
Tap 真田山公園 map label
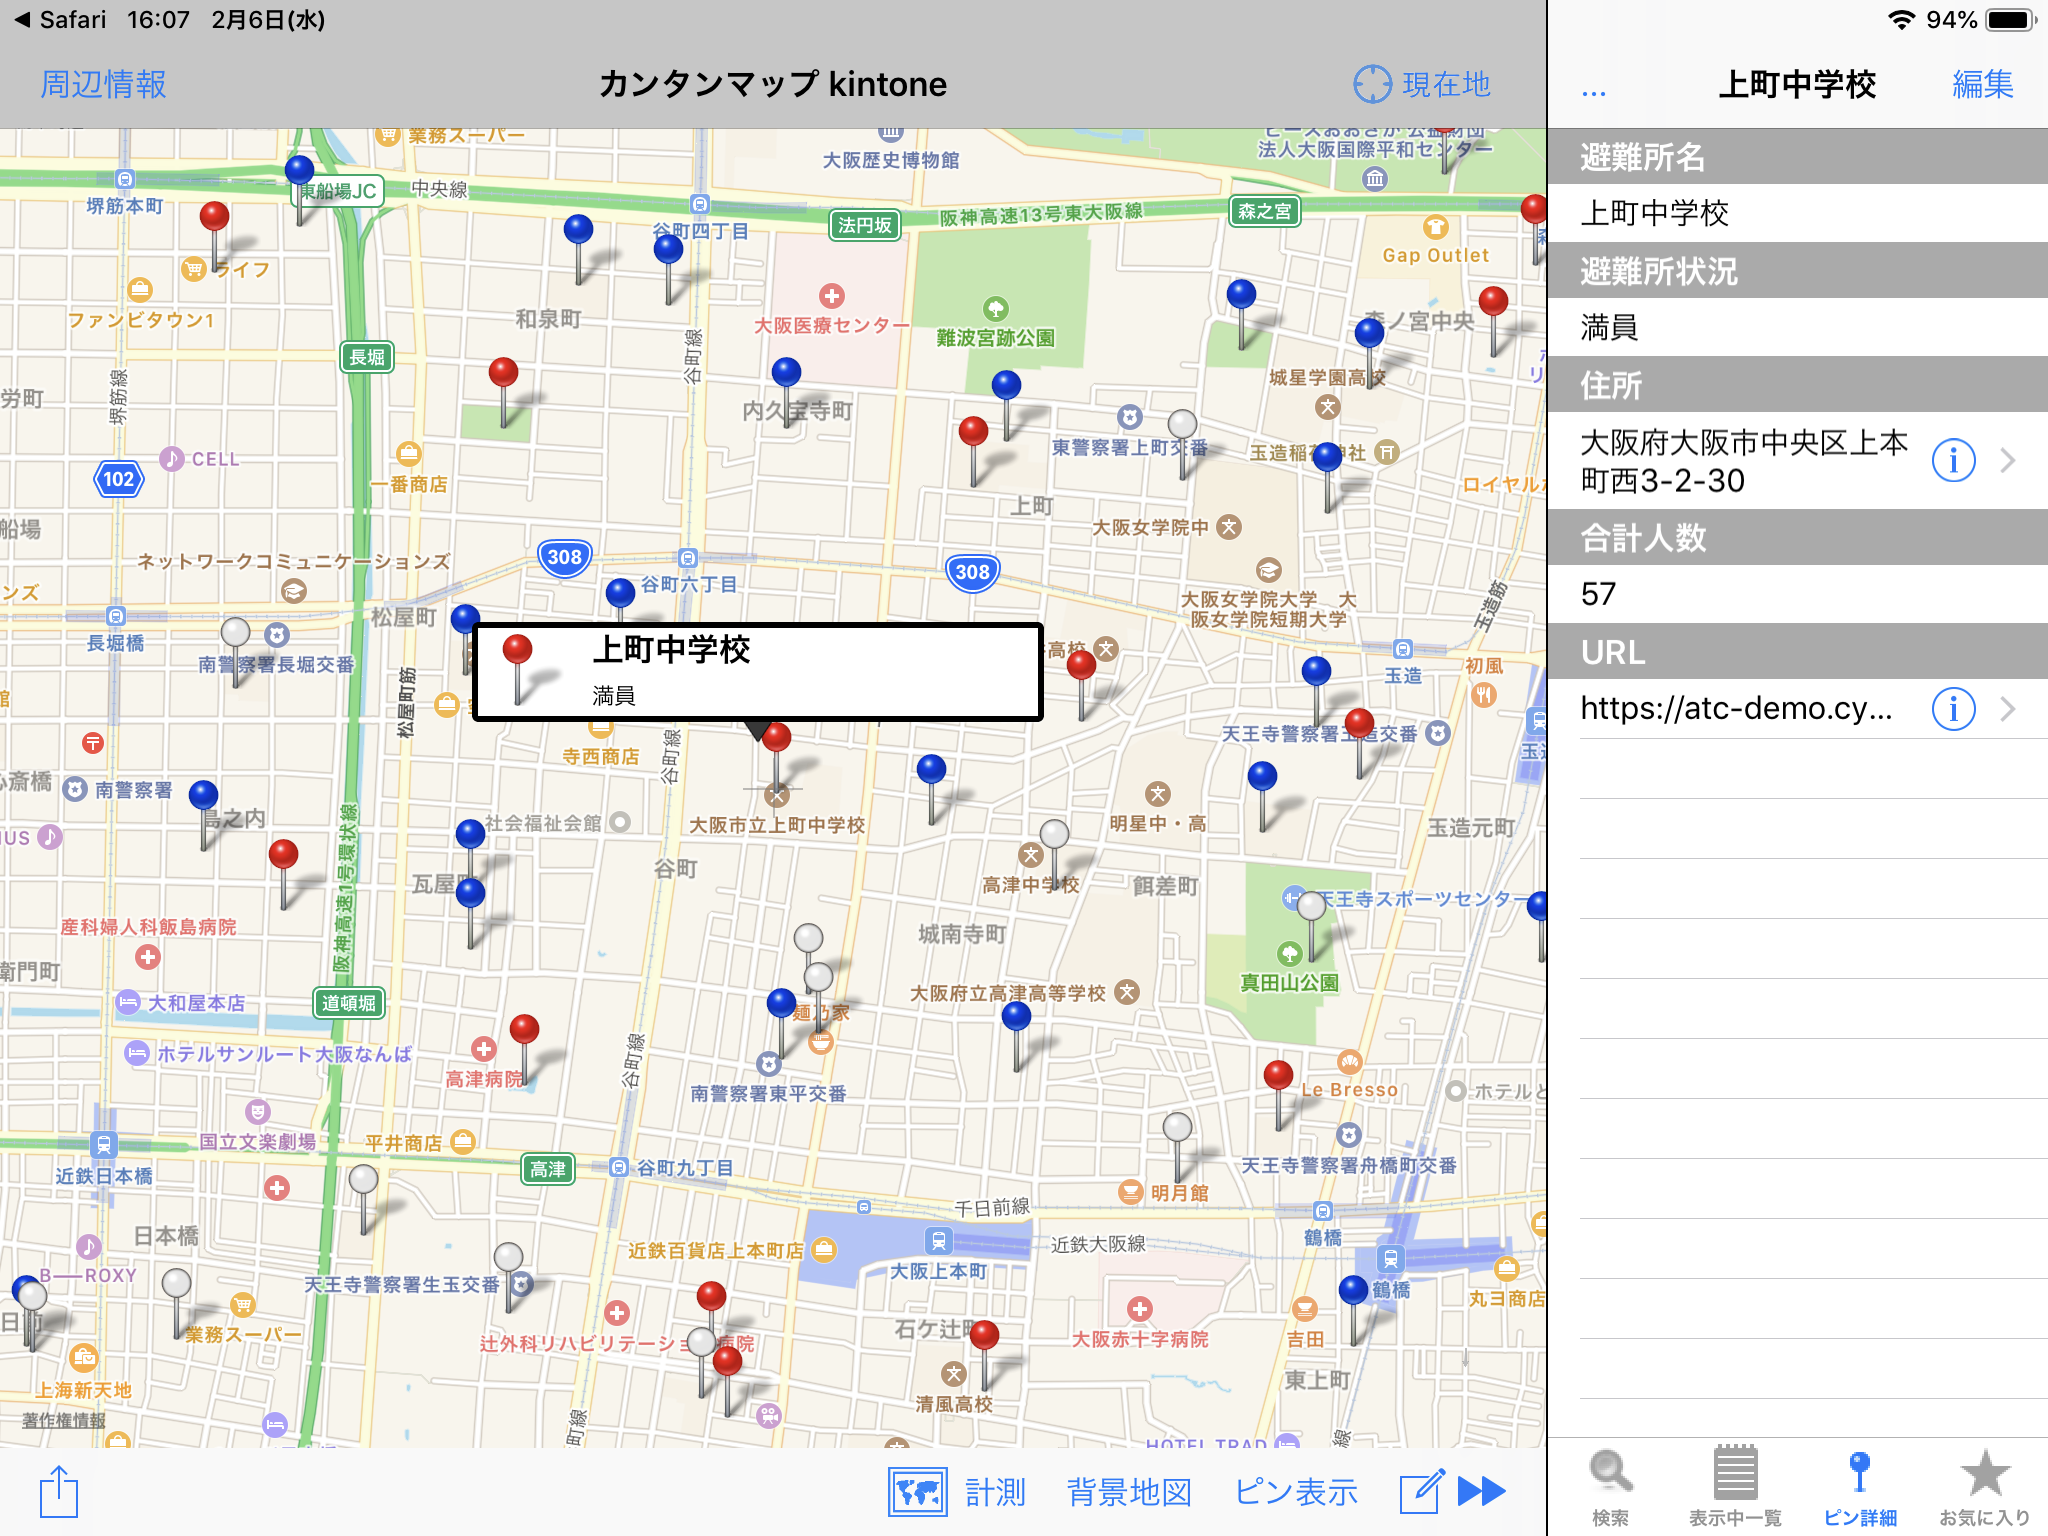click(x=1289, y=983)
